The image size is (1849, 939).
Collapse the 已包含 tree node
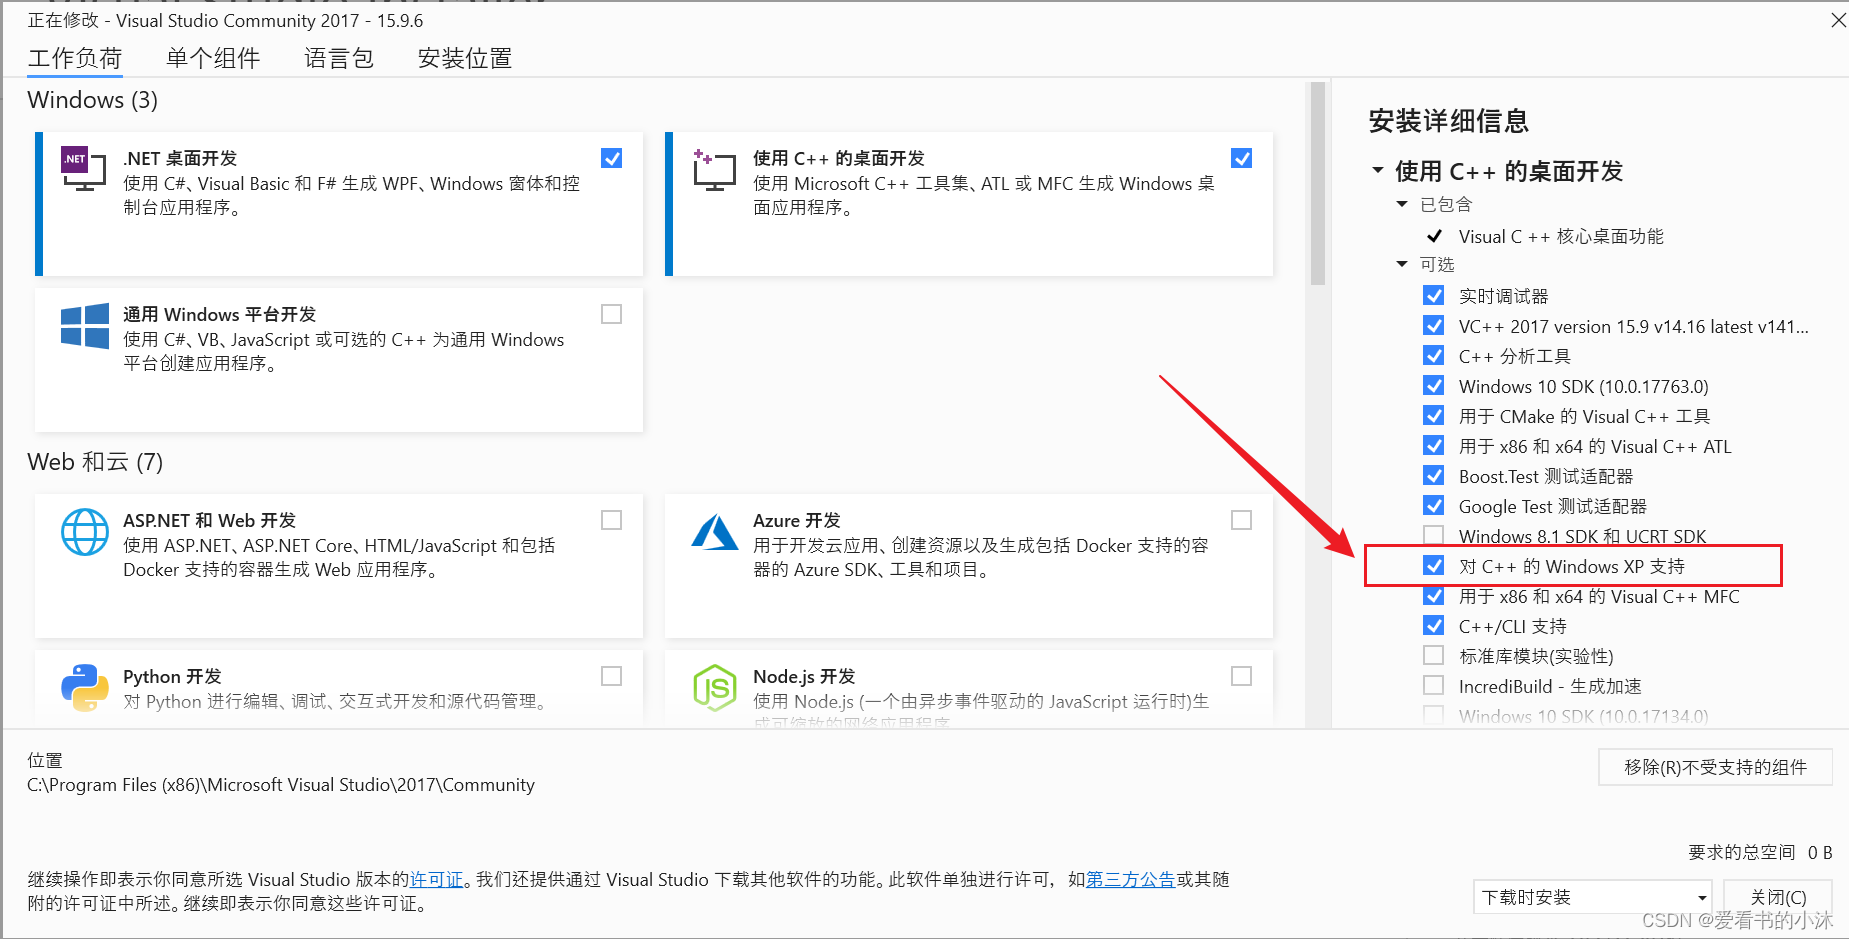tap(1402, 204)
